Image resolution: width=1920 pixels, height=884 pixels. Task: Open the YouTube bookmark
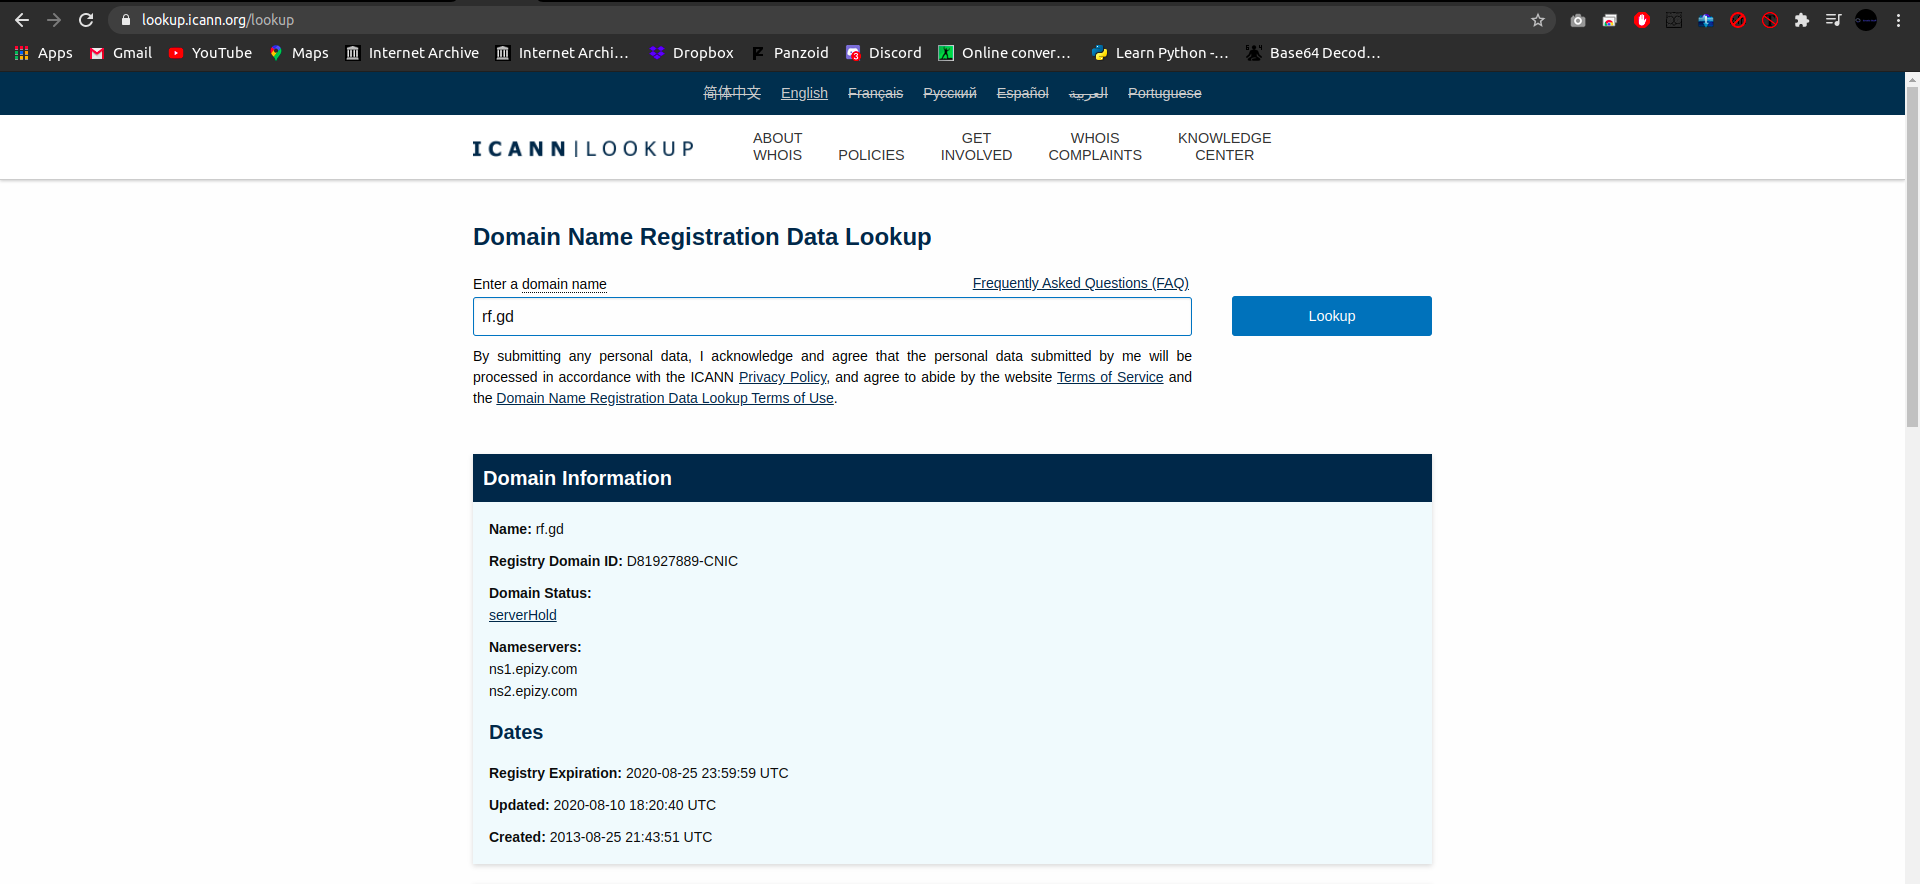210,53
